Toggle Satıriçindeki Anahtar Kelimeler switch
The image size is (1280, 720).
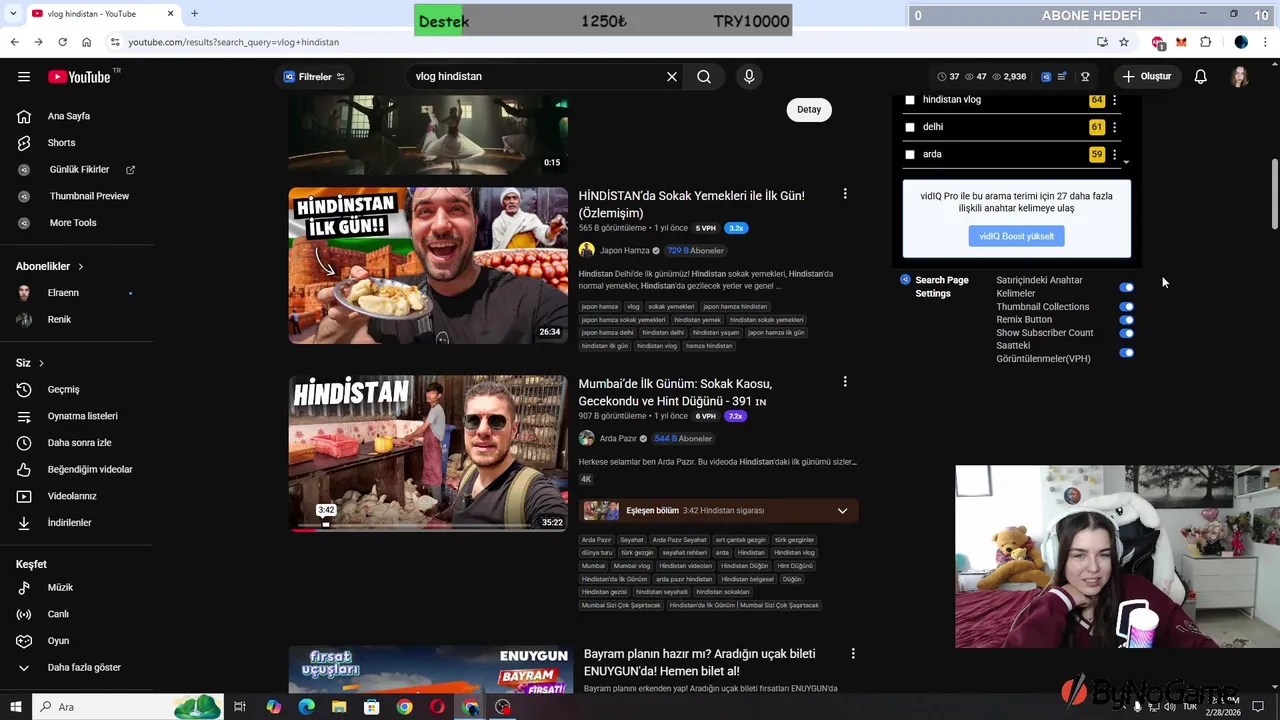coord(1126,287)
